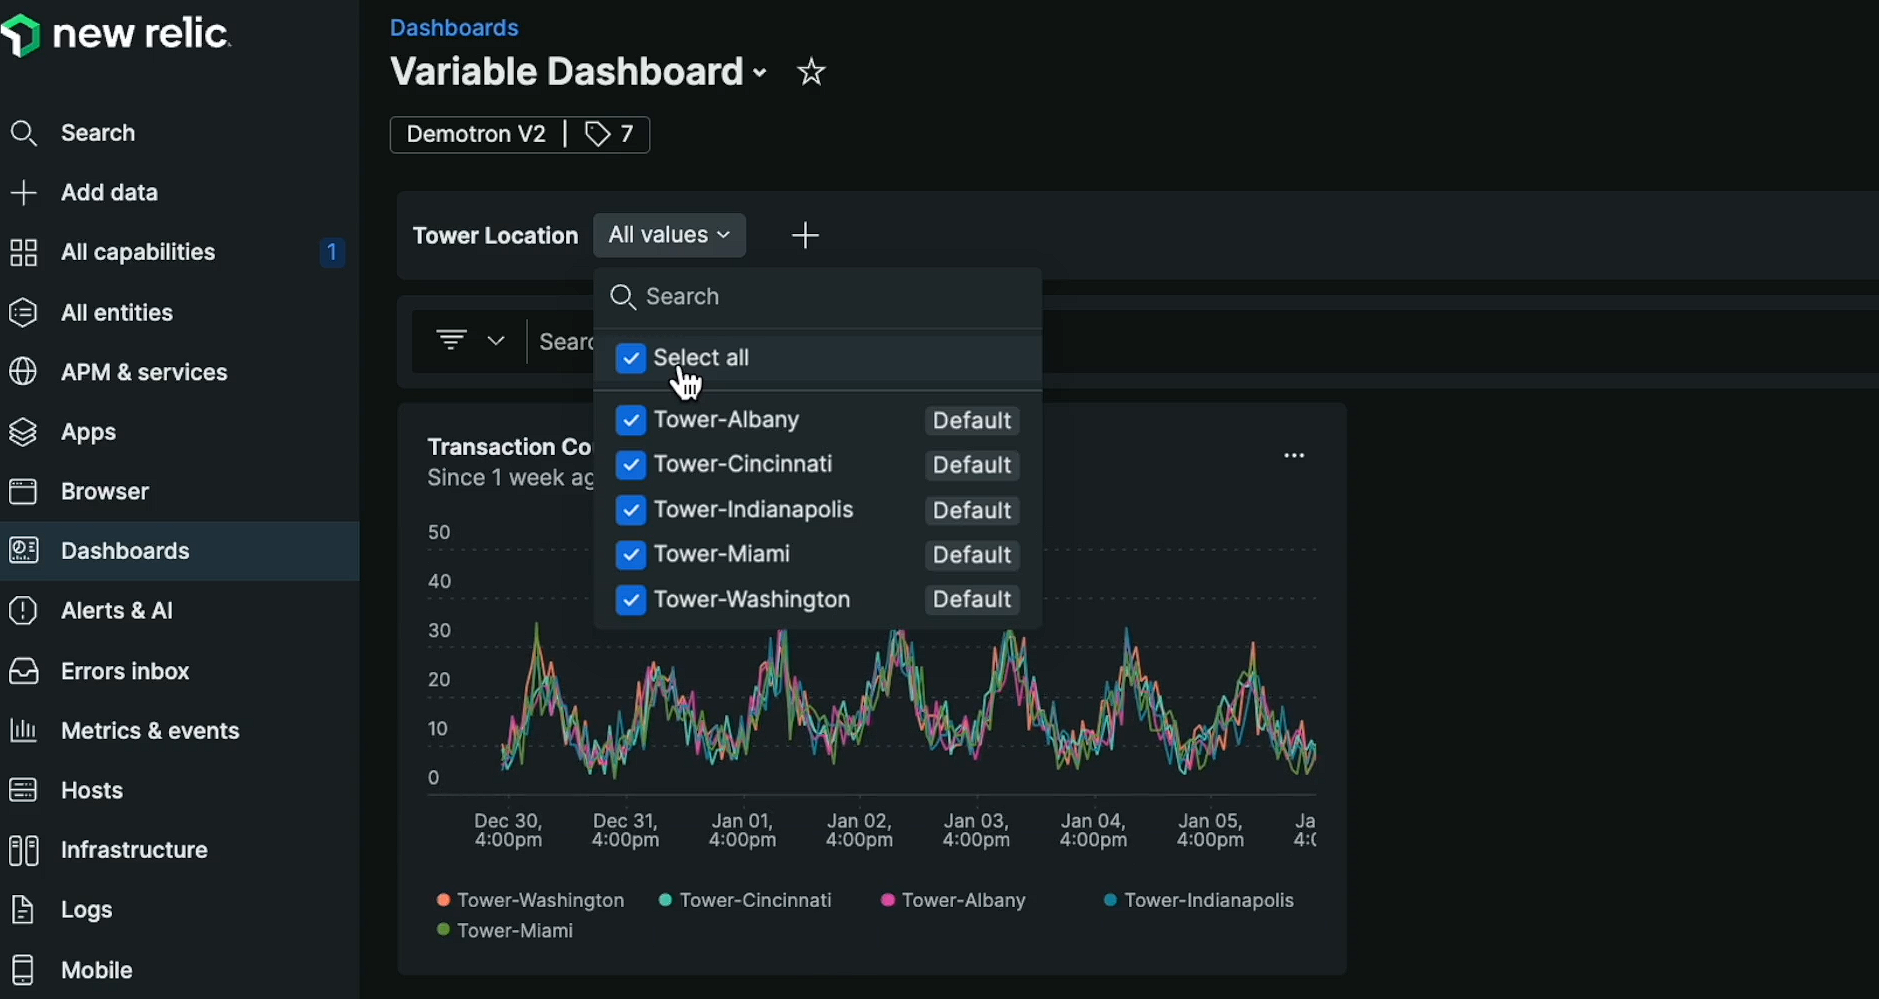Uncheck the Tower-Albany checkbox
Screen dimensions: 1879x999
coord(630,421)
